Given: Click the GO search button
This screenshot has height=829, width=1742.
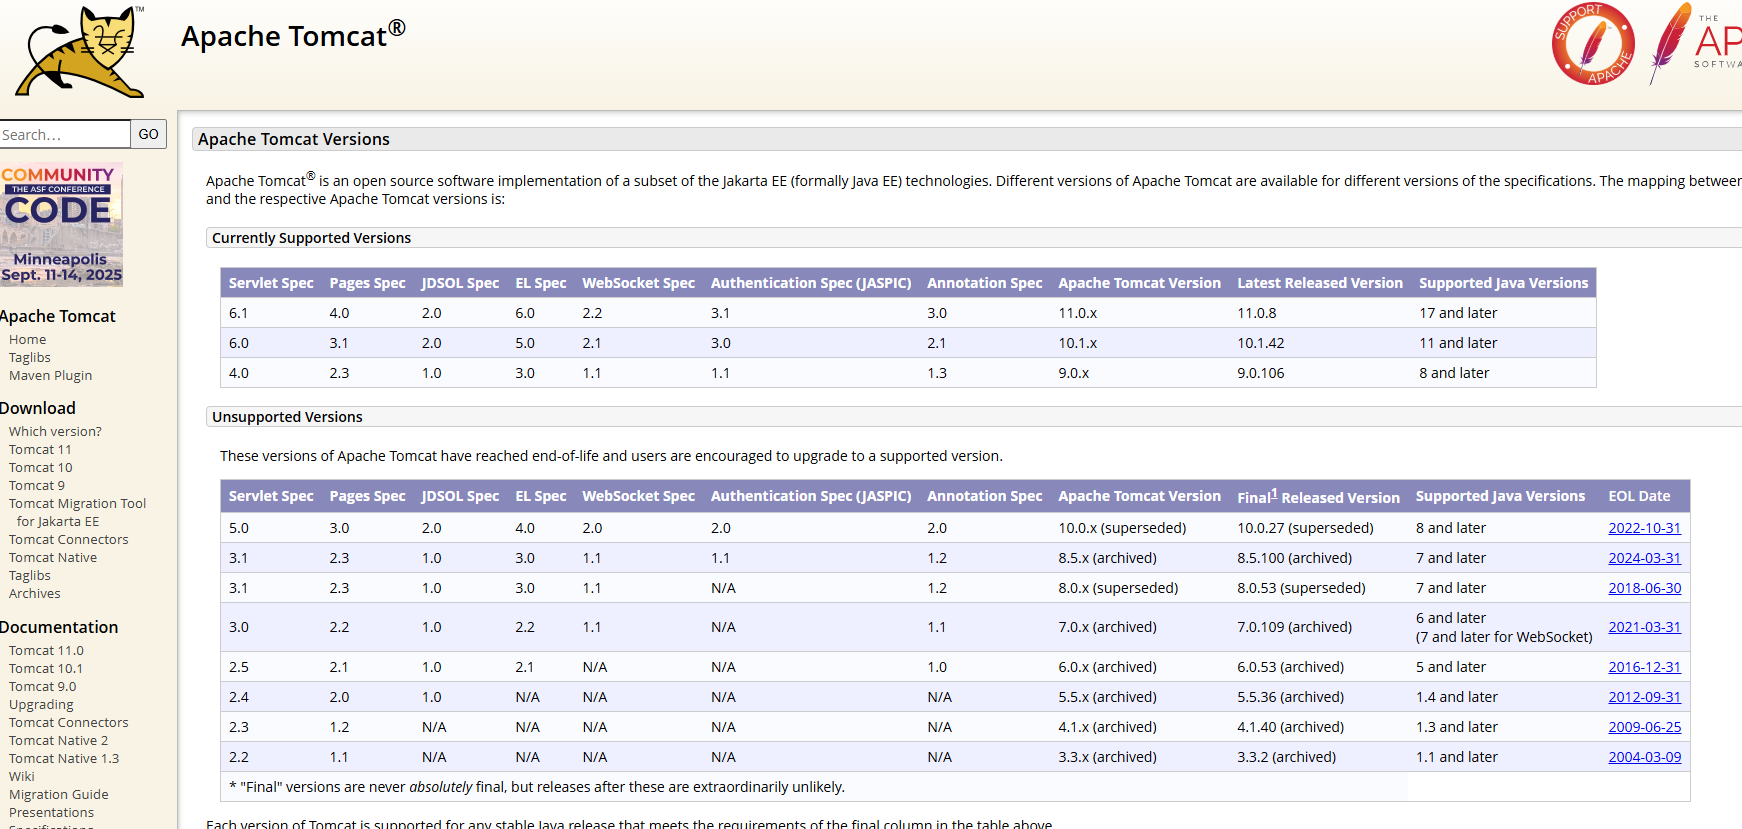Looking at the screenshot, I should pyautogui.click(x=149, y=134).
